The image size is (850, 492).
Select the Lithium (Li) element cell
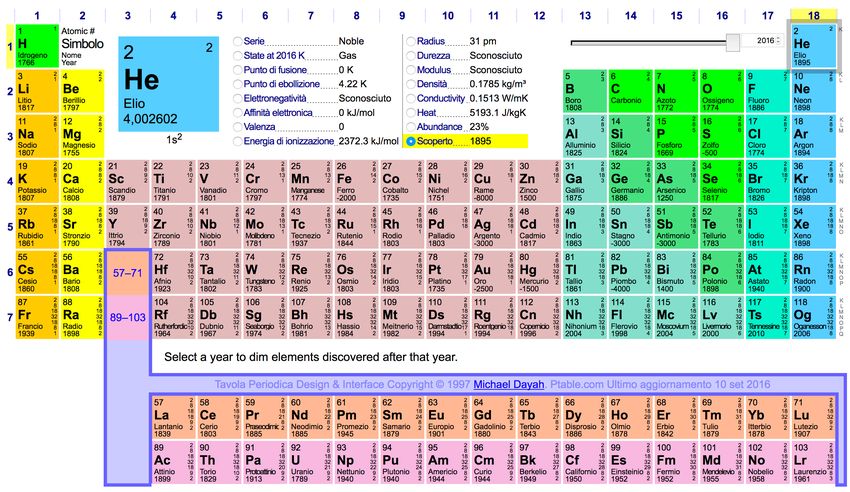(36, 91)
